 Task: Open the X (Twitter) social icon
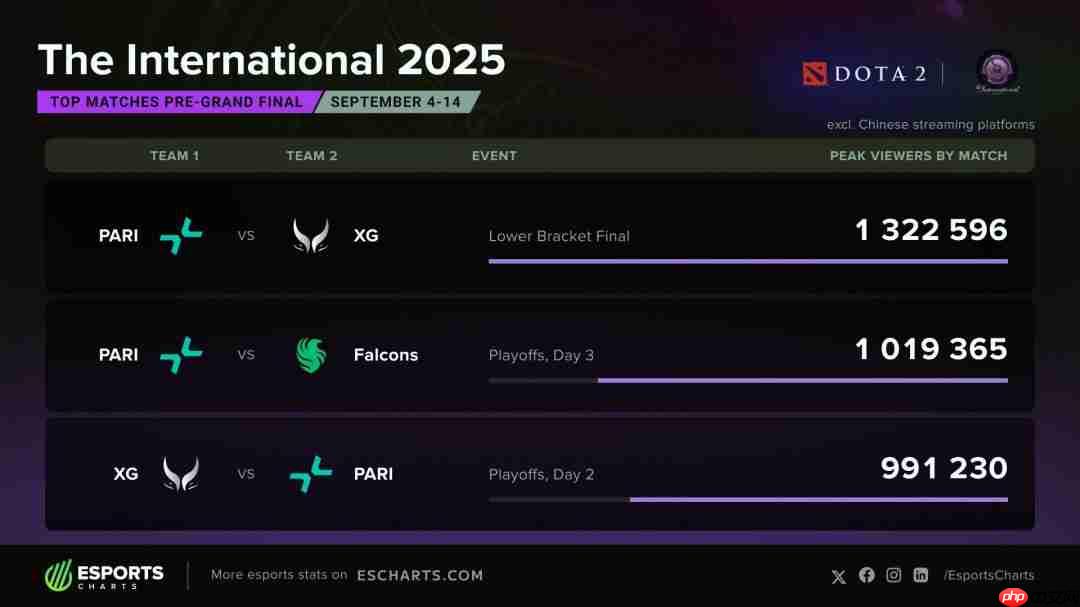[x=838, y=576]
